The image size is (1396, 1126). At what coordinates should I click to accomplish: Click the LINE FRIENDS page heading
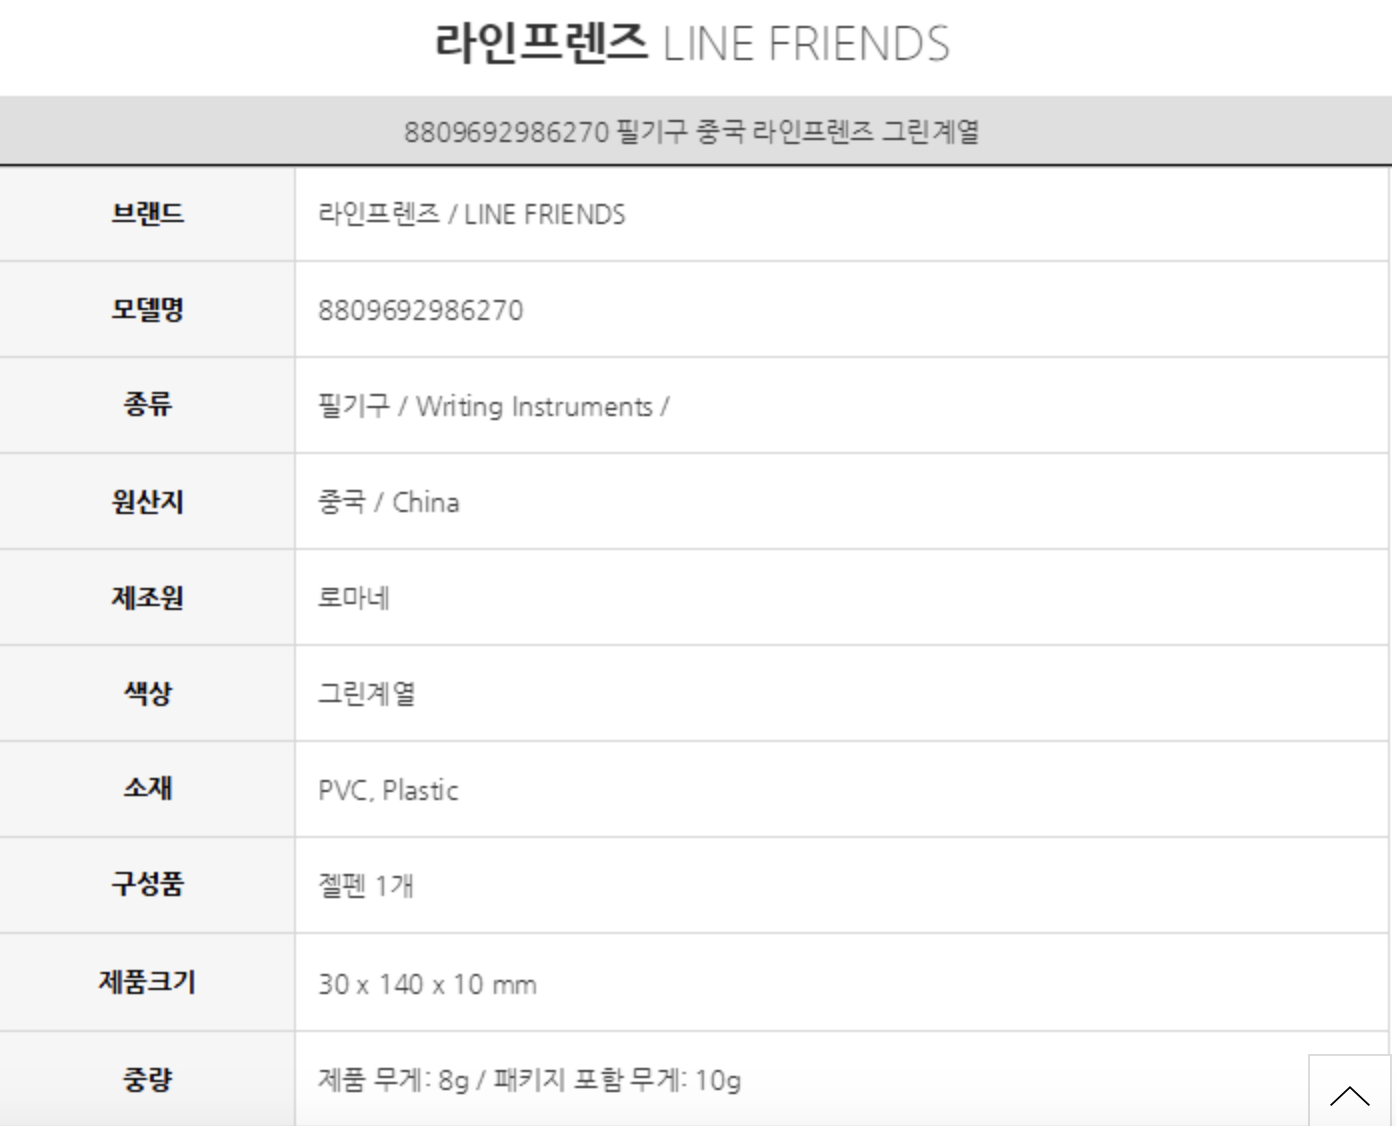(x=692, y=44)
